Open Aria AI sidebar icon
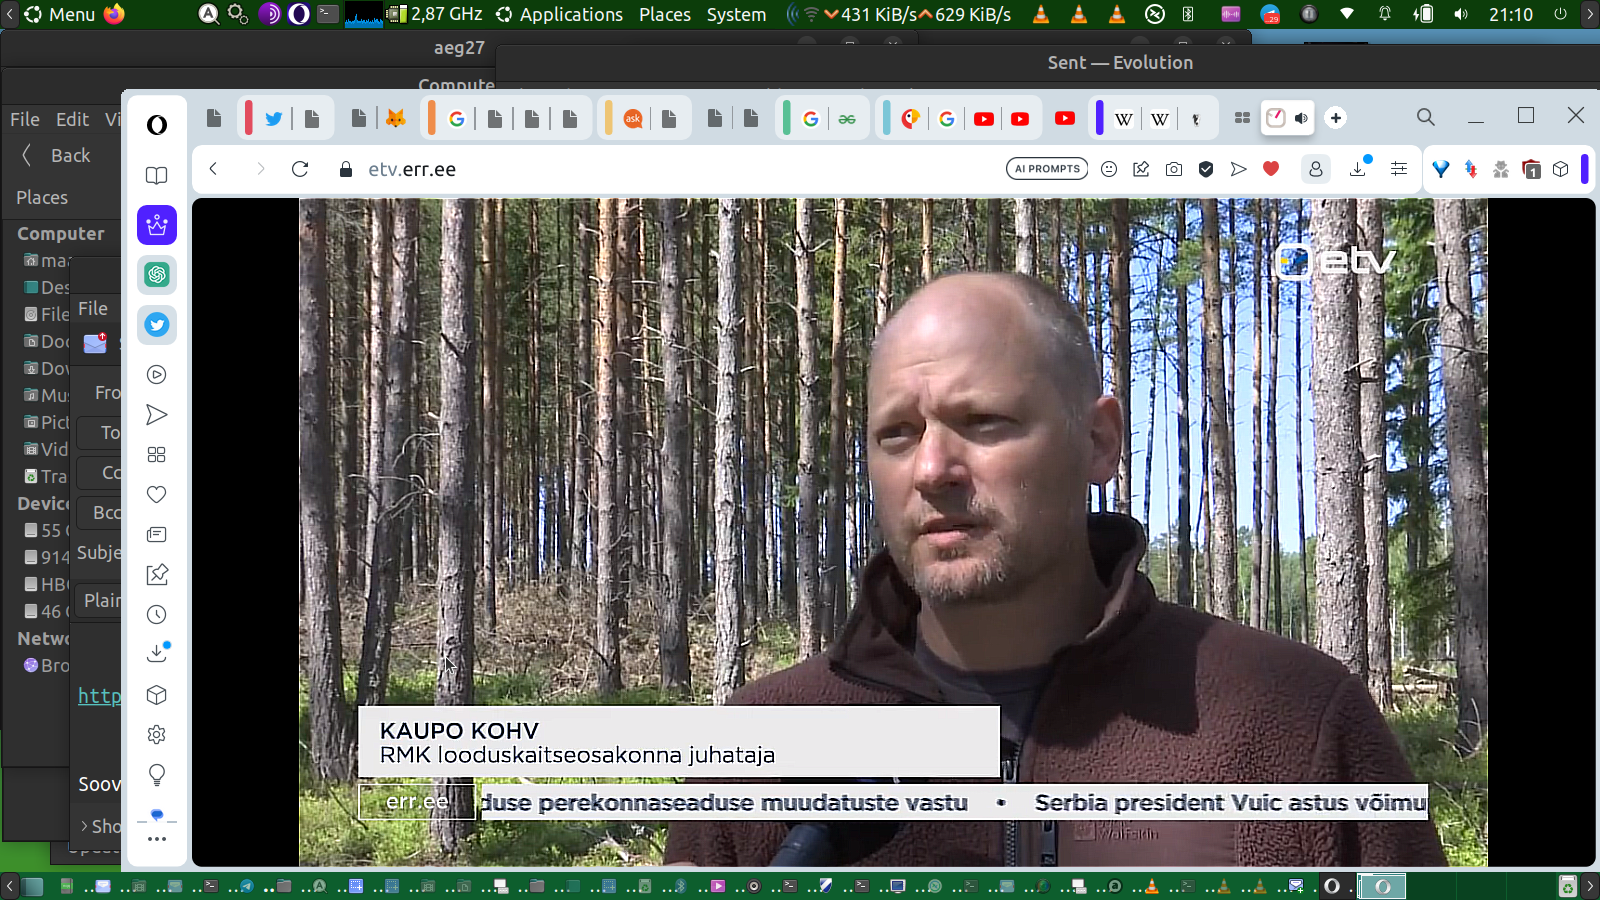 pyautogui.click(x=157, y=225)
